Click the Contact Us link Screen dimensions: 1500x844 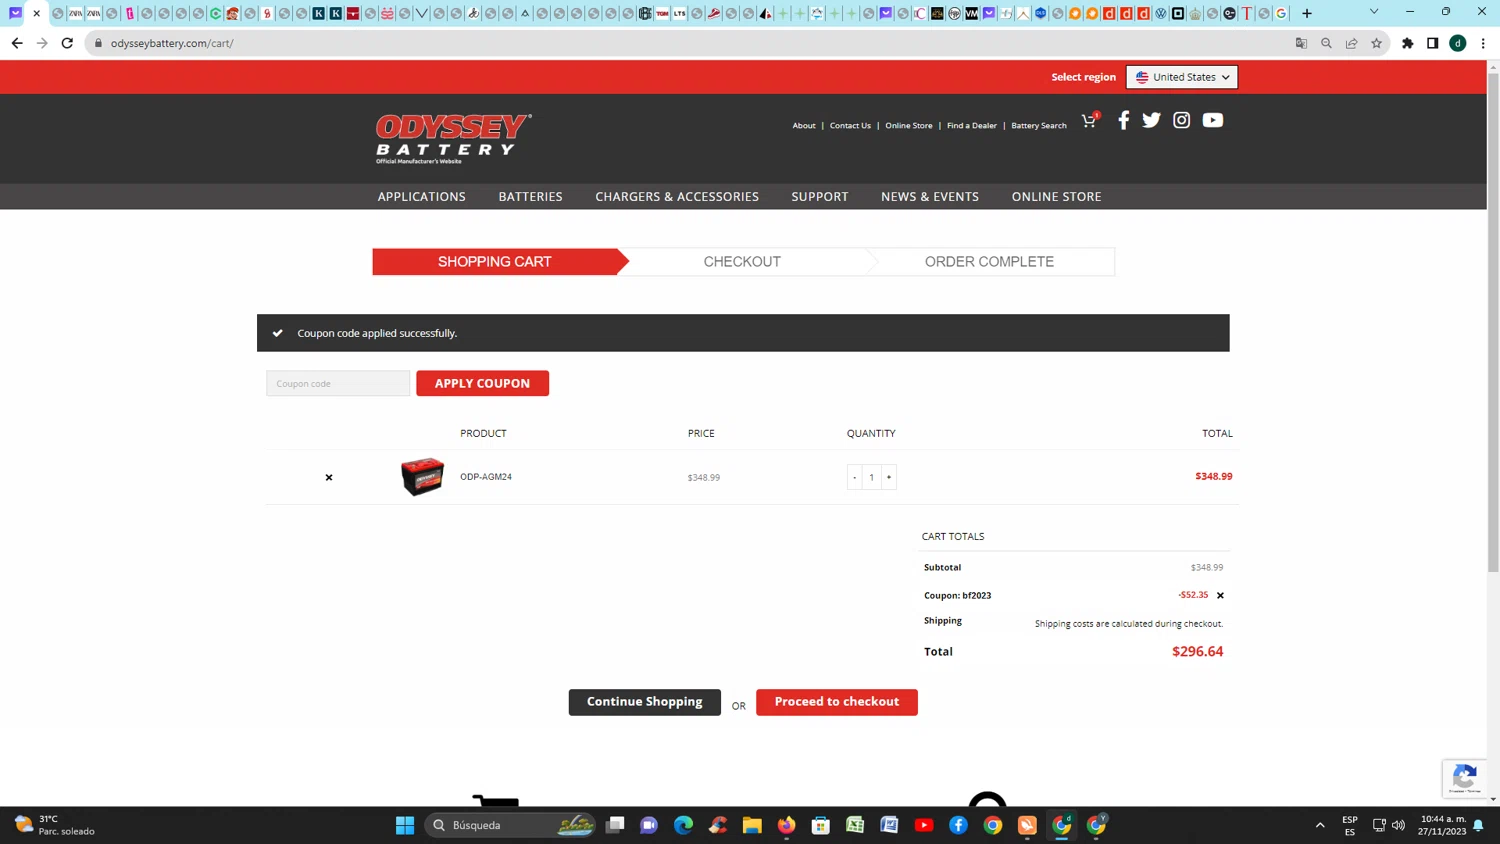point(850,125)
